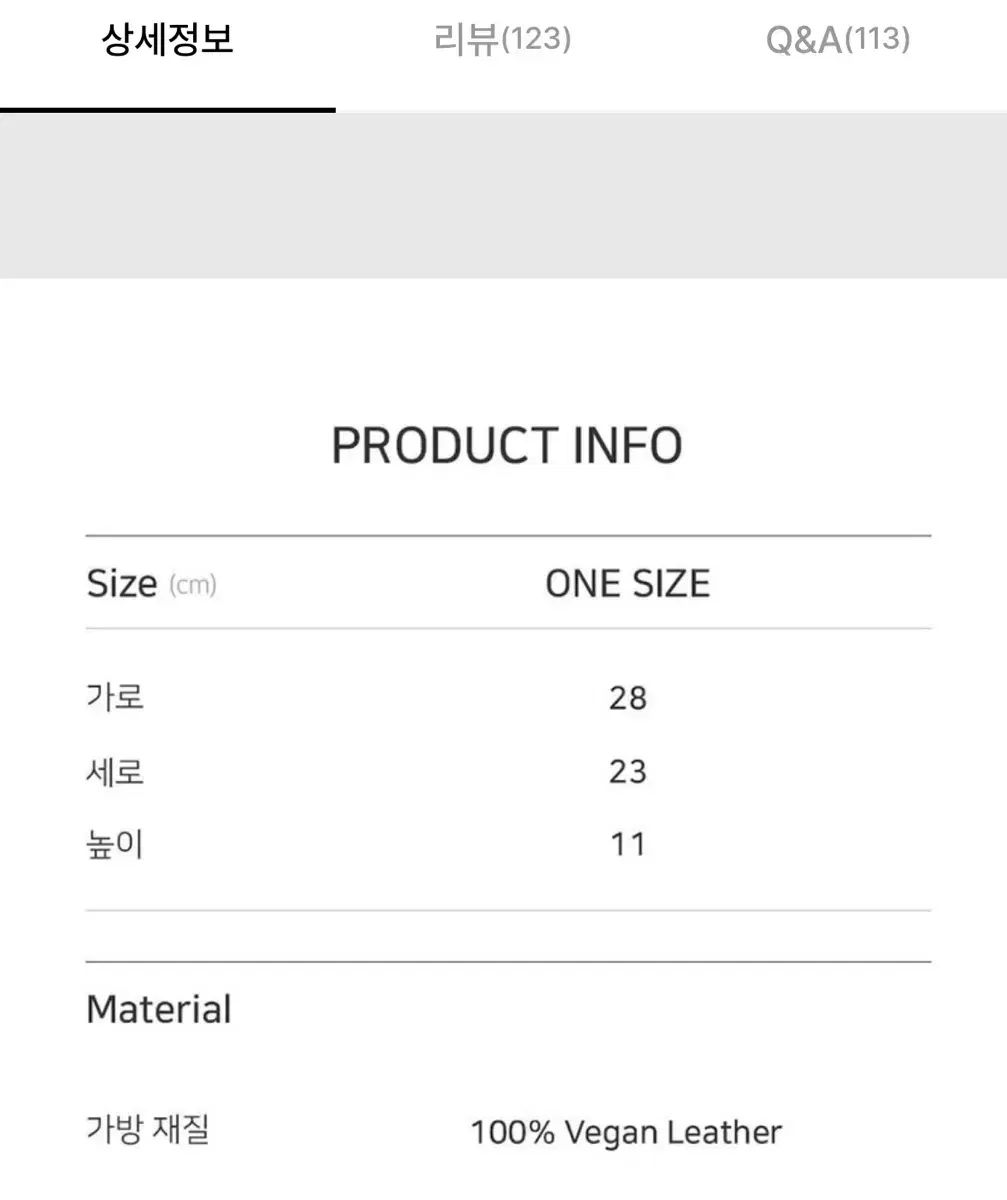Click the 100% Vegan Leather text
1007x1200 pixels.
[x=624, y=1132]
